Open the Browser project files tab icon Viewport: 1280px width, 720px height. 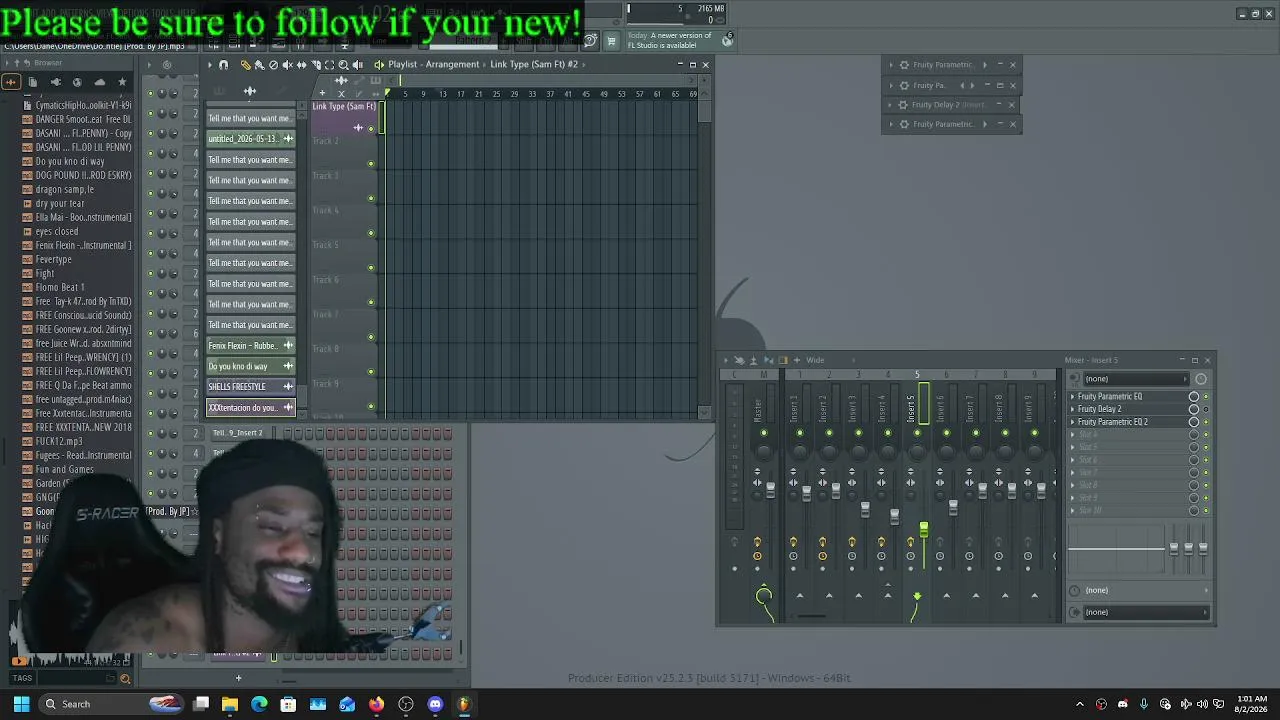click(x=33, y=82)
